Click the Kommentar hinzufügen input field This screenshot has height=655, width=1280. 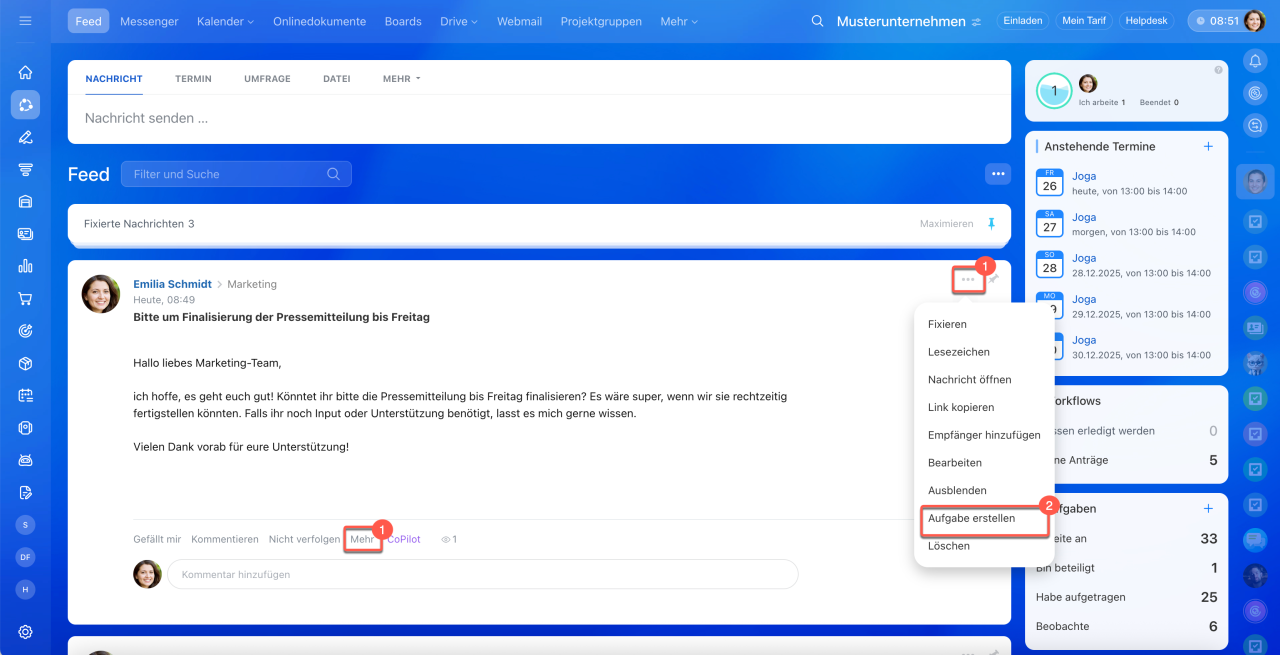point(482,574)
